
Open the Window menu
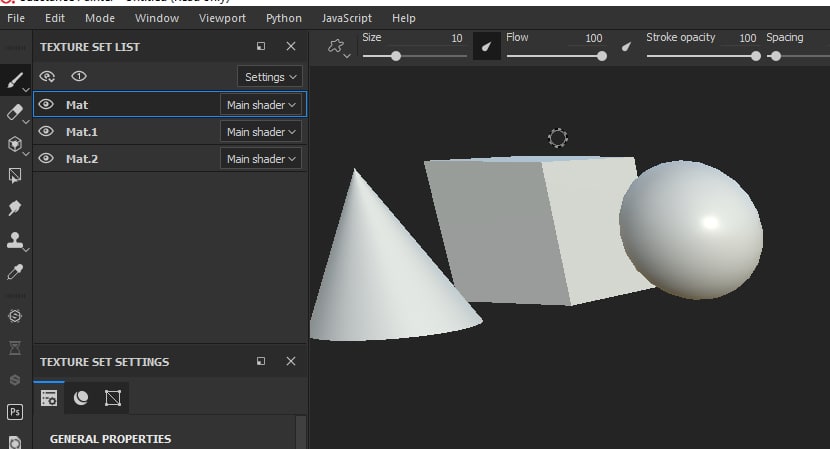click(x=157, y=18)
